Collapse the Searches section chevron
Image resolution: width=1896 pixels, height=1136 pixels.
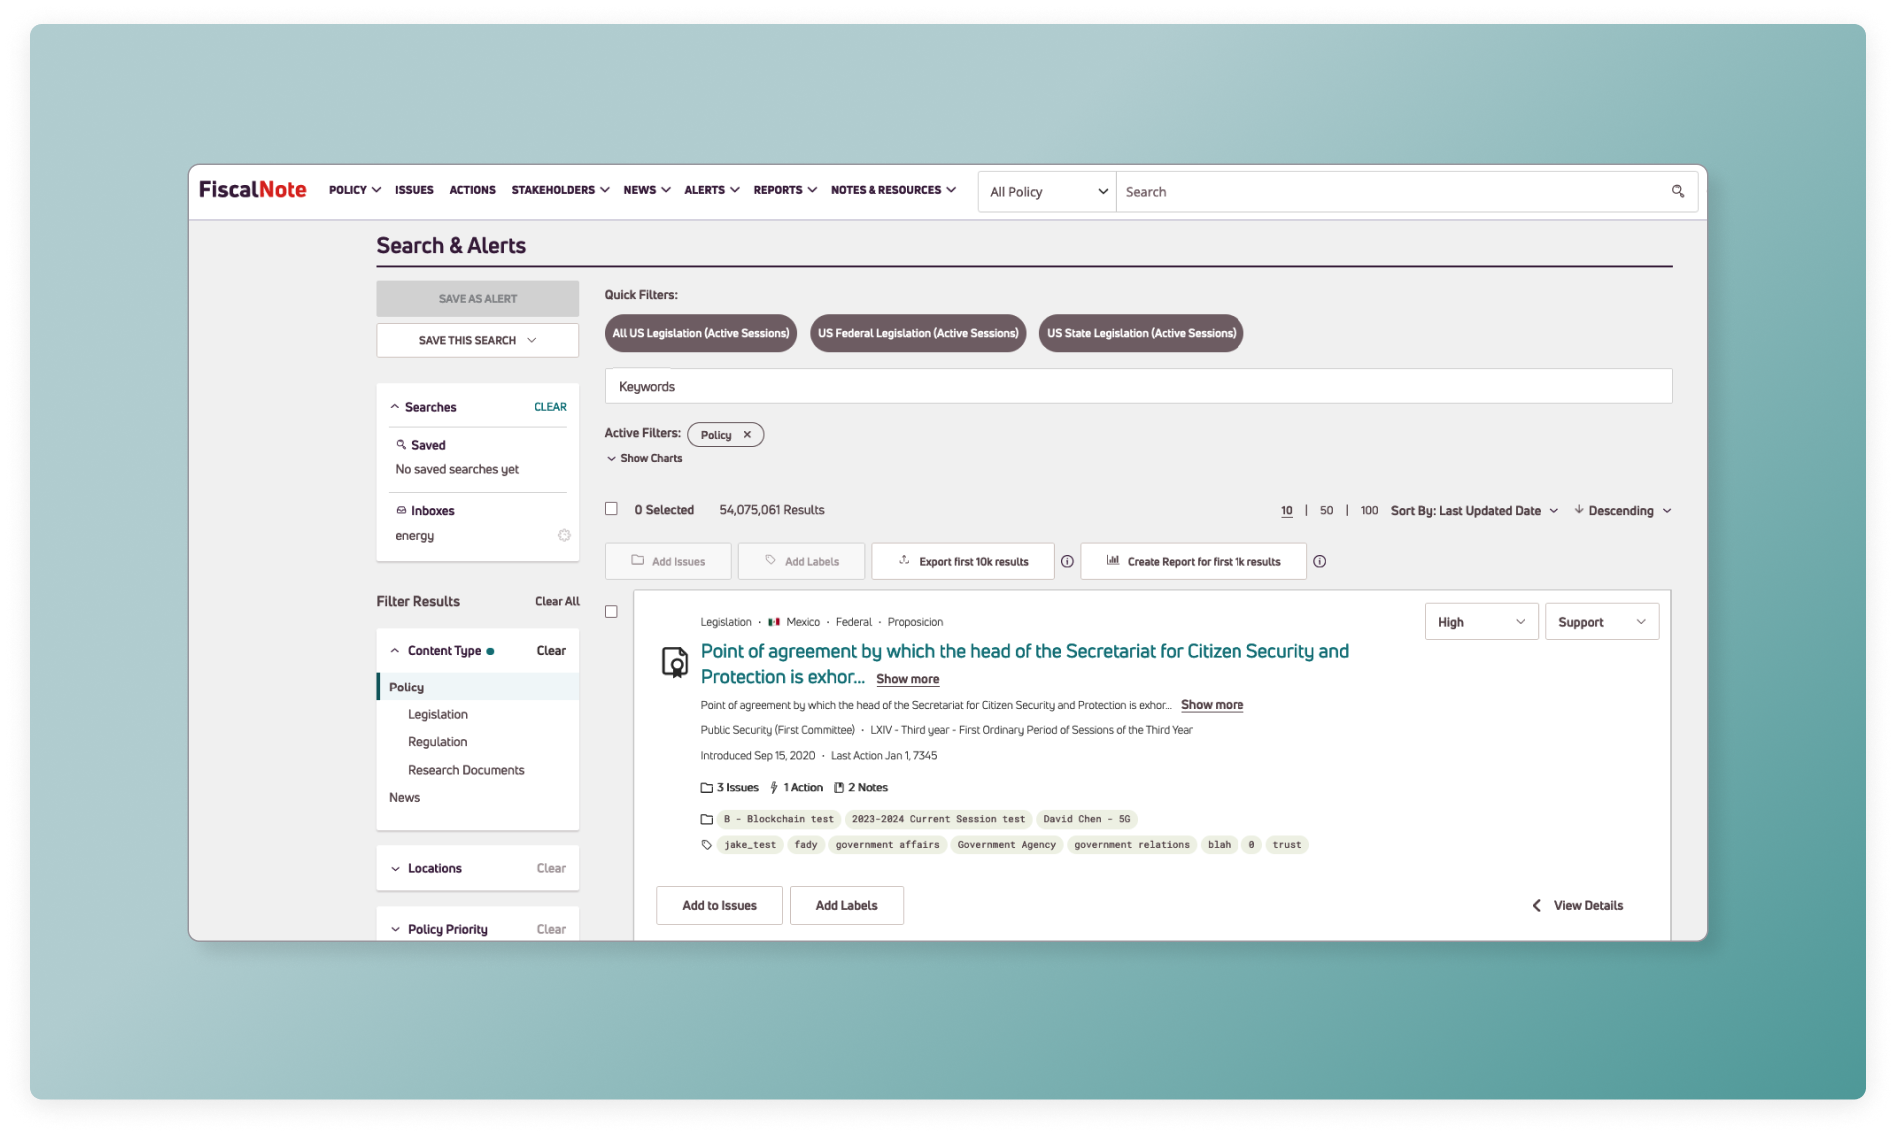[394, 406]
